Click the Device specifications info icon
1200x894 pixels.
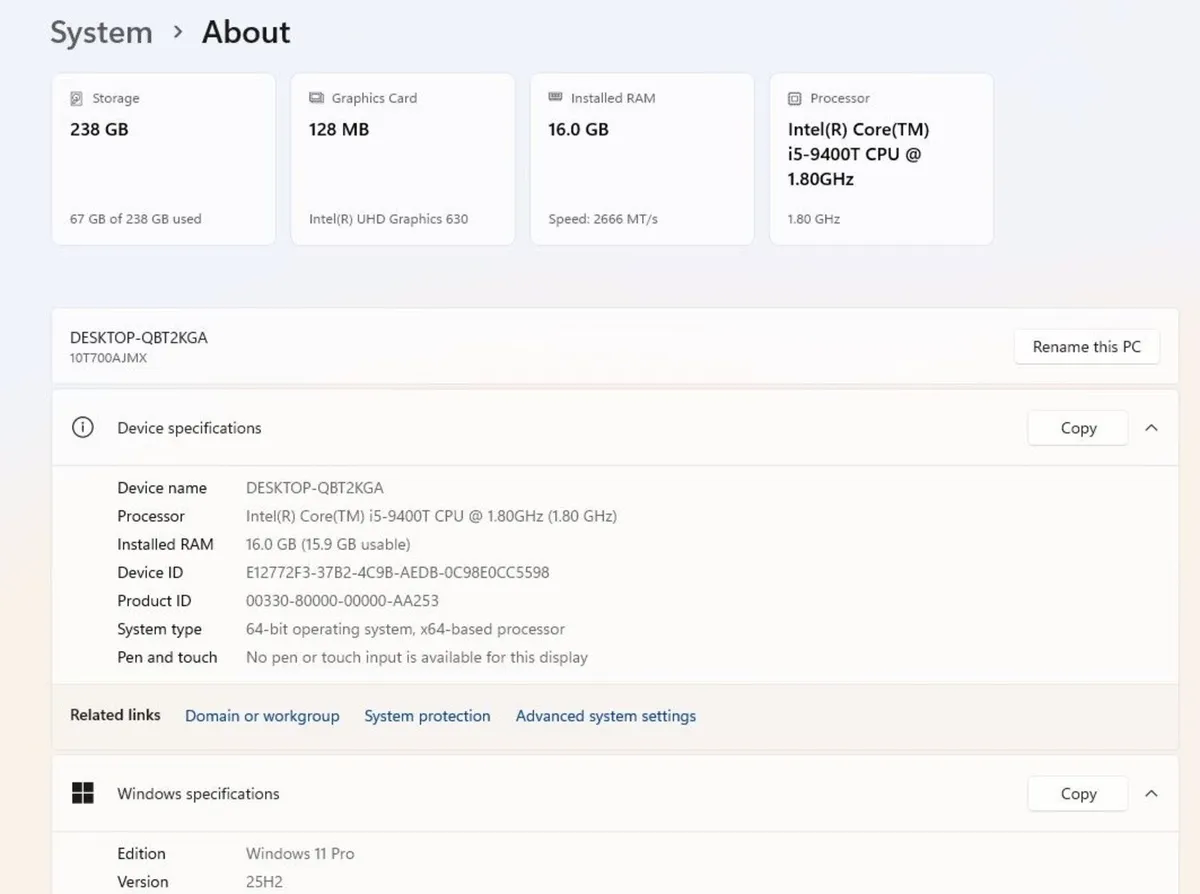click(82, 427)
